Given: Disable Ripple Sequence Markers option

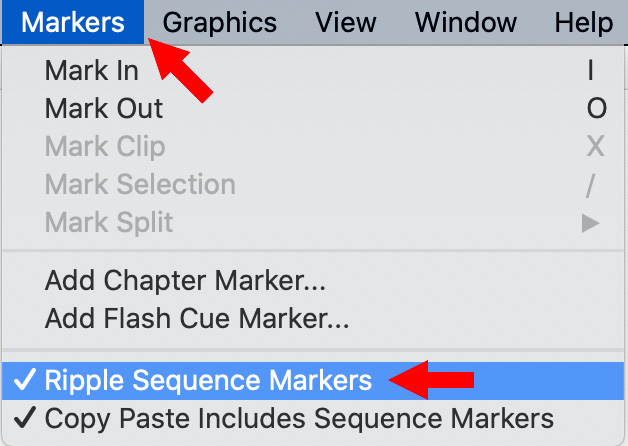Looking at the screenshot, I should [x=208, y=380].
